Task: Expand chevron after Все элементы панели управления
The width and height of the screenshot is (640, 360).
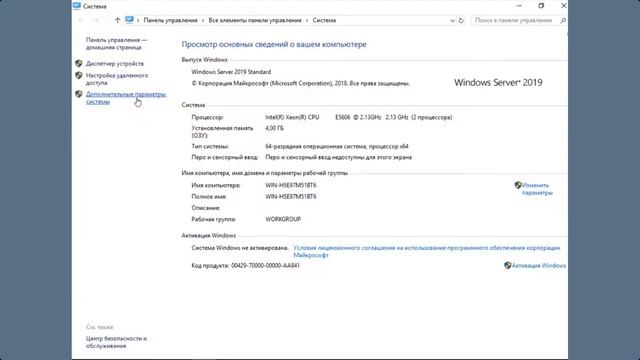Action: point(307,20)
